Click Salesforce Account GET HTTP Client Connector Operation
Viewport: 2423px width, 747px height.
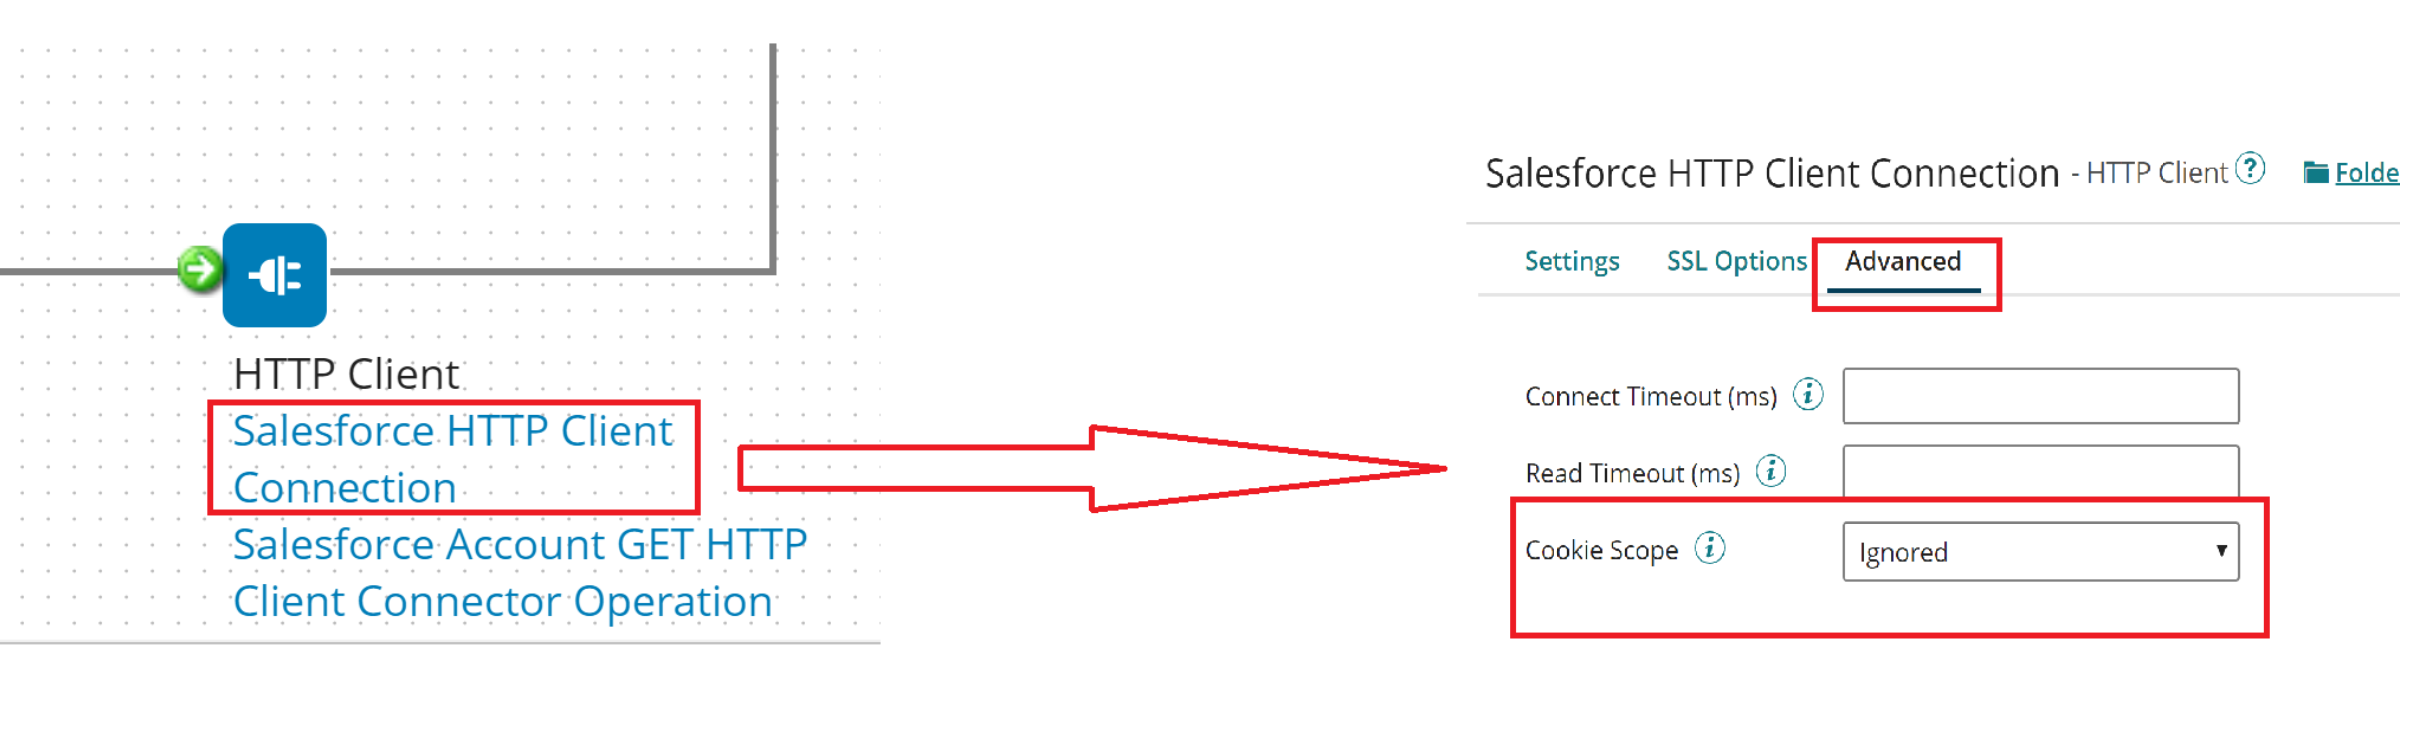point(519,572)
